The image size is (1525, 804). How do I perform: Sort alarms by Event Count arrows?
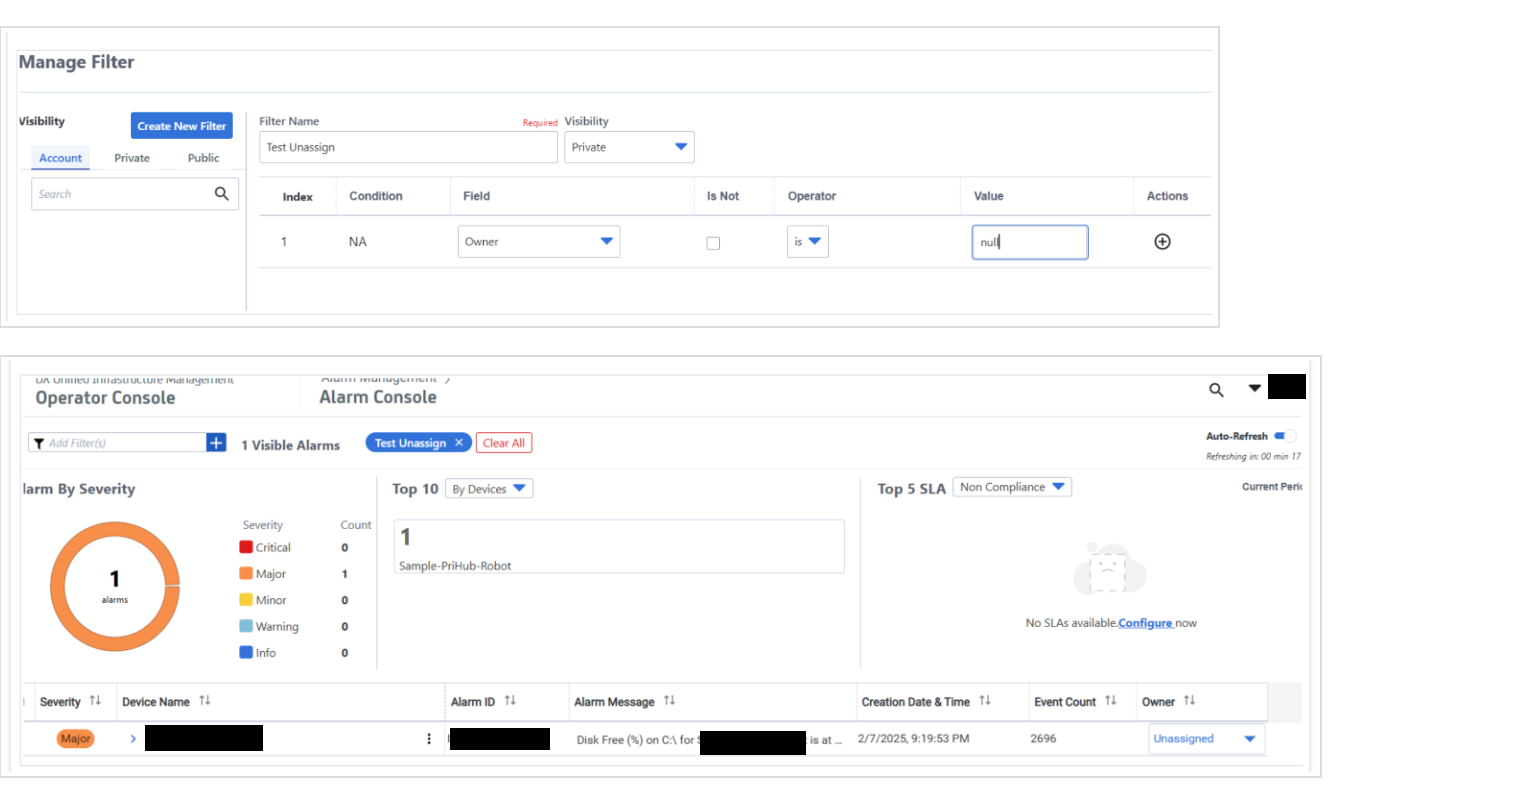click(x=1110, y=701)
